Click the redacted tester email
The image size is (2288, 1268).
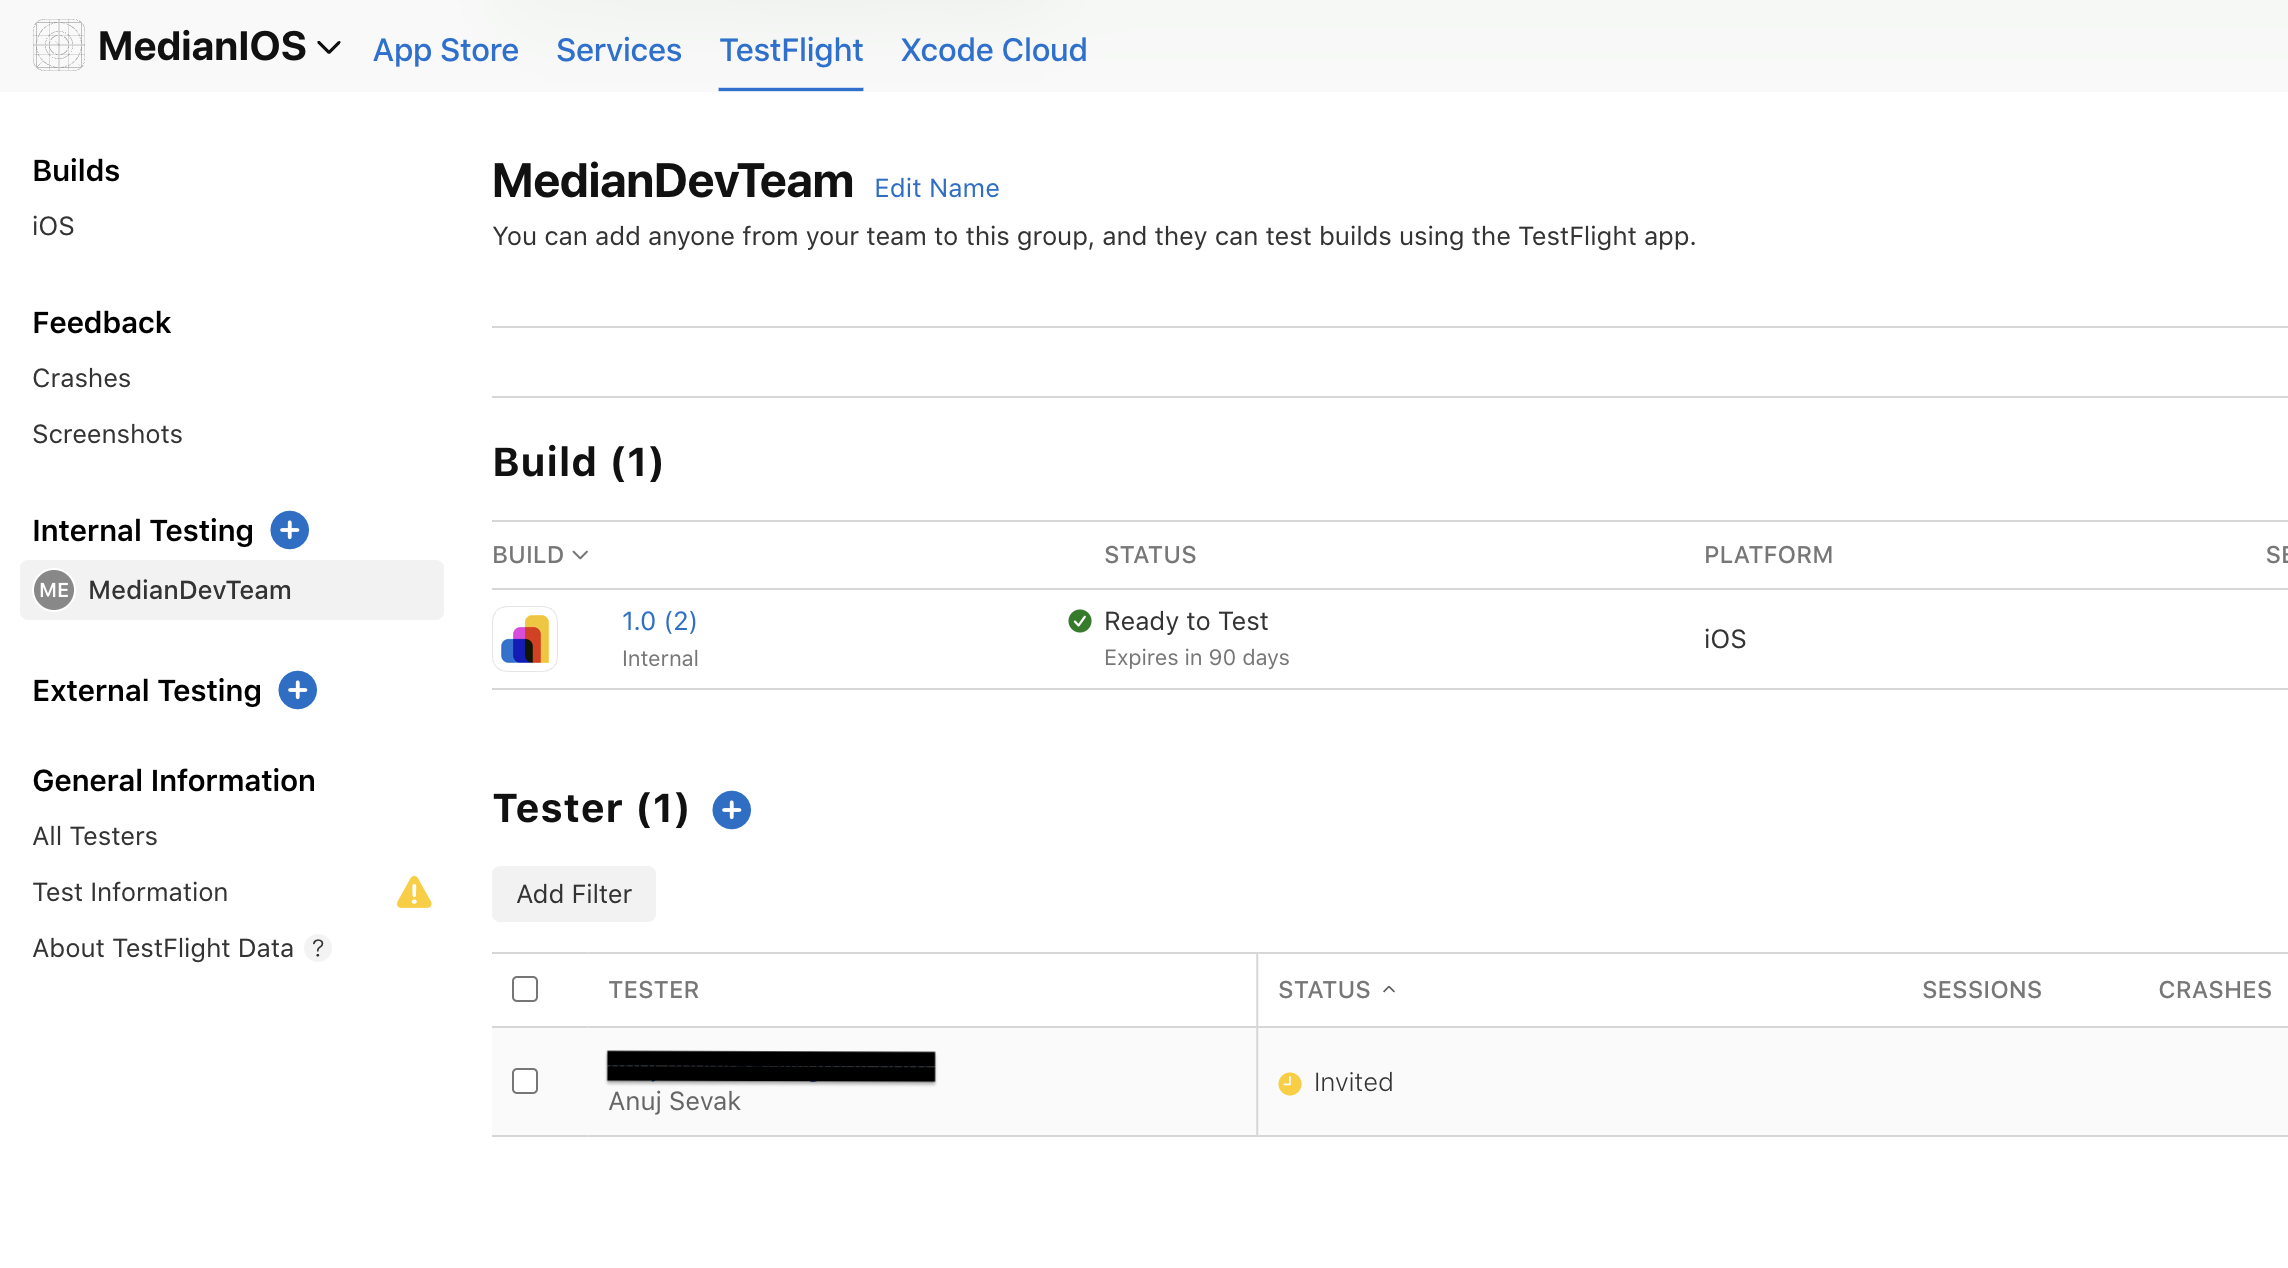[771, 1067]
